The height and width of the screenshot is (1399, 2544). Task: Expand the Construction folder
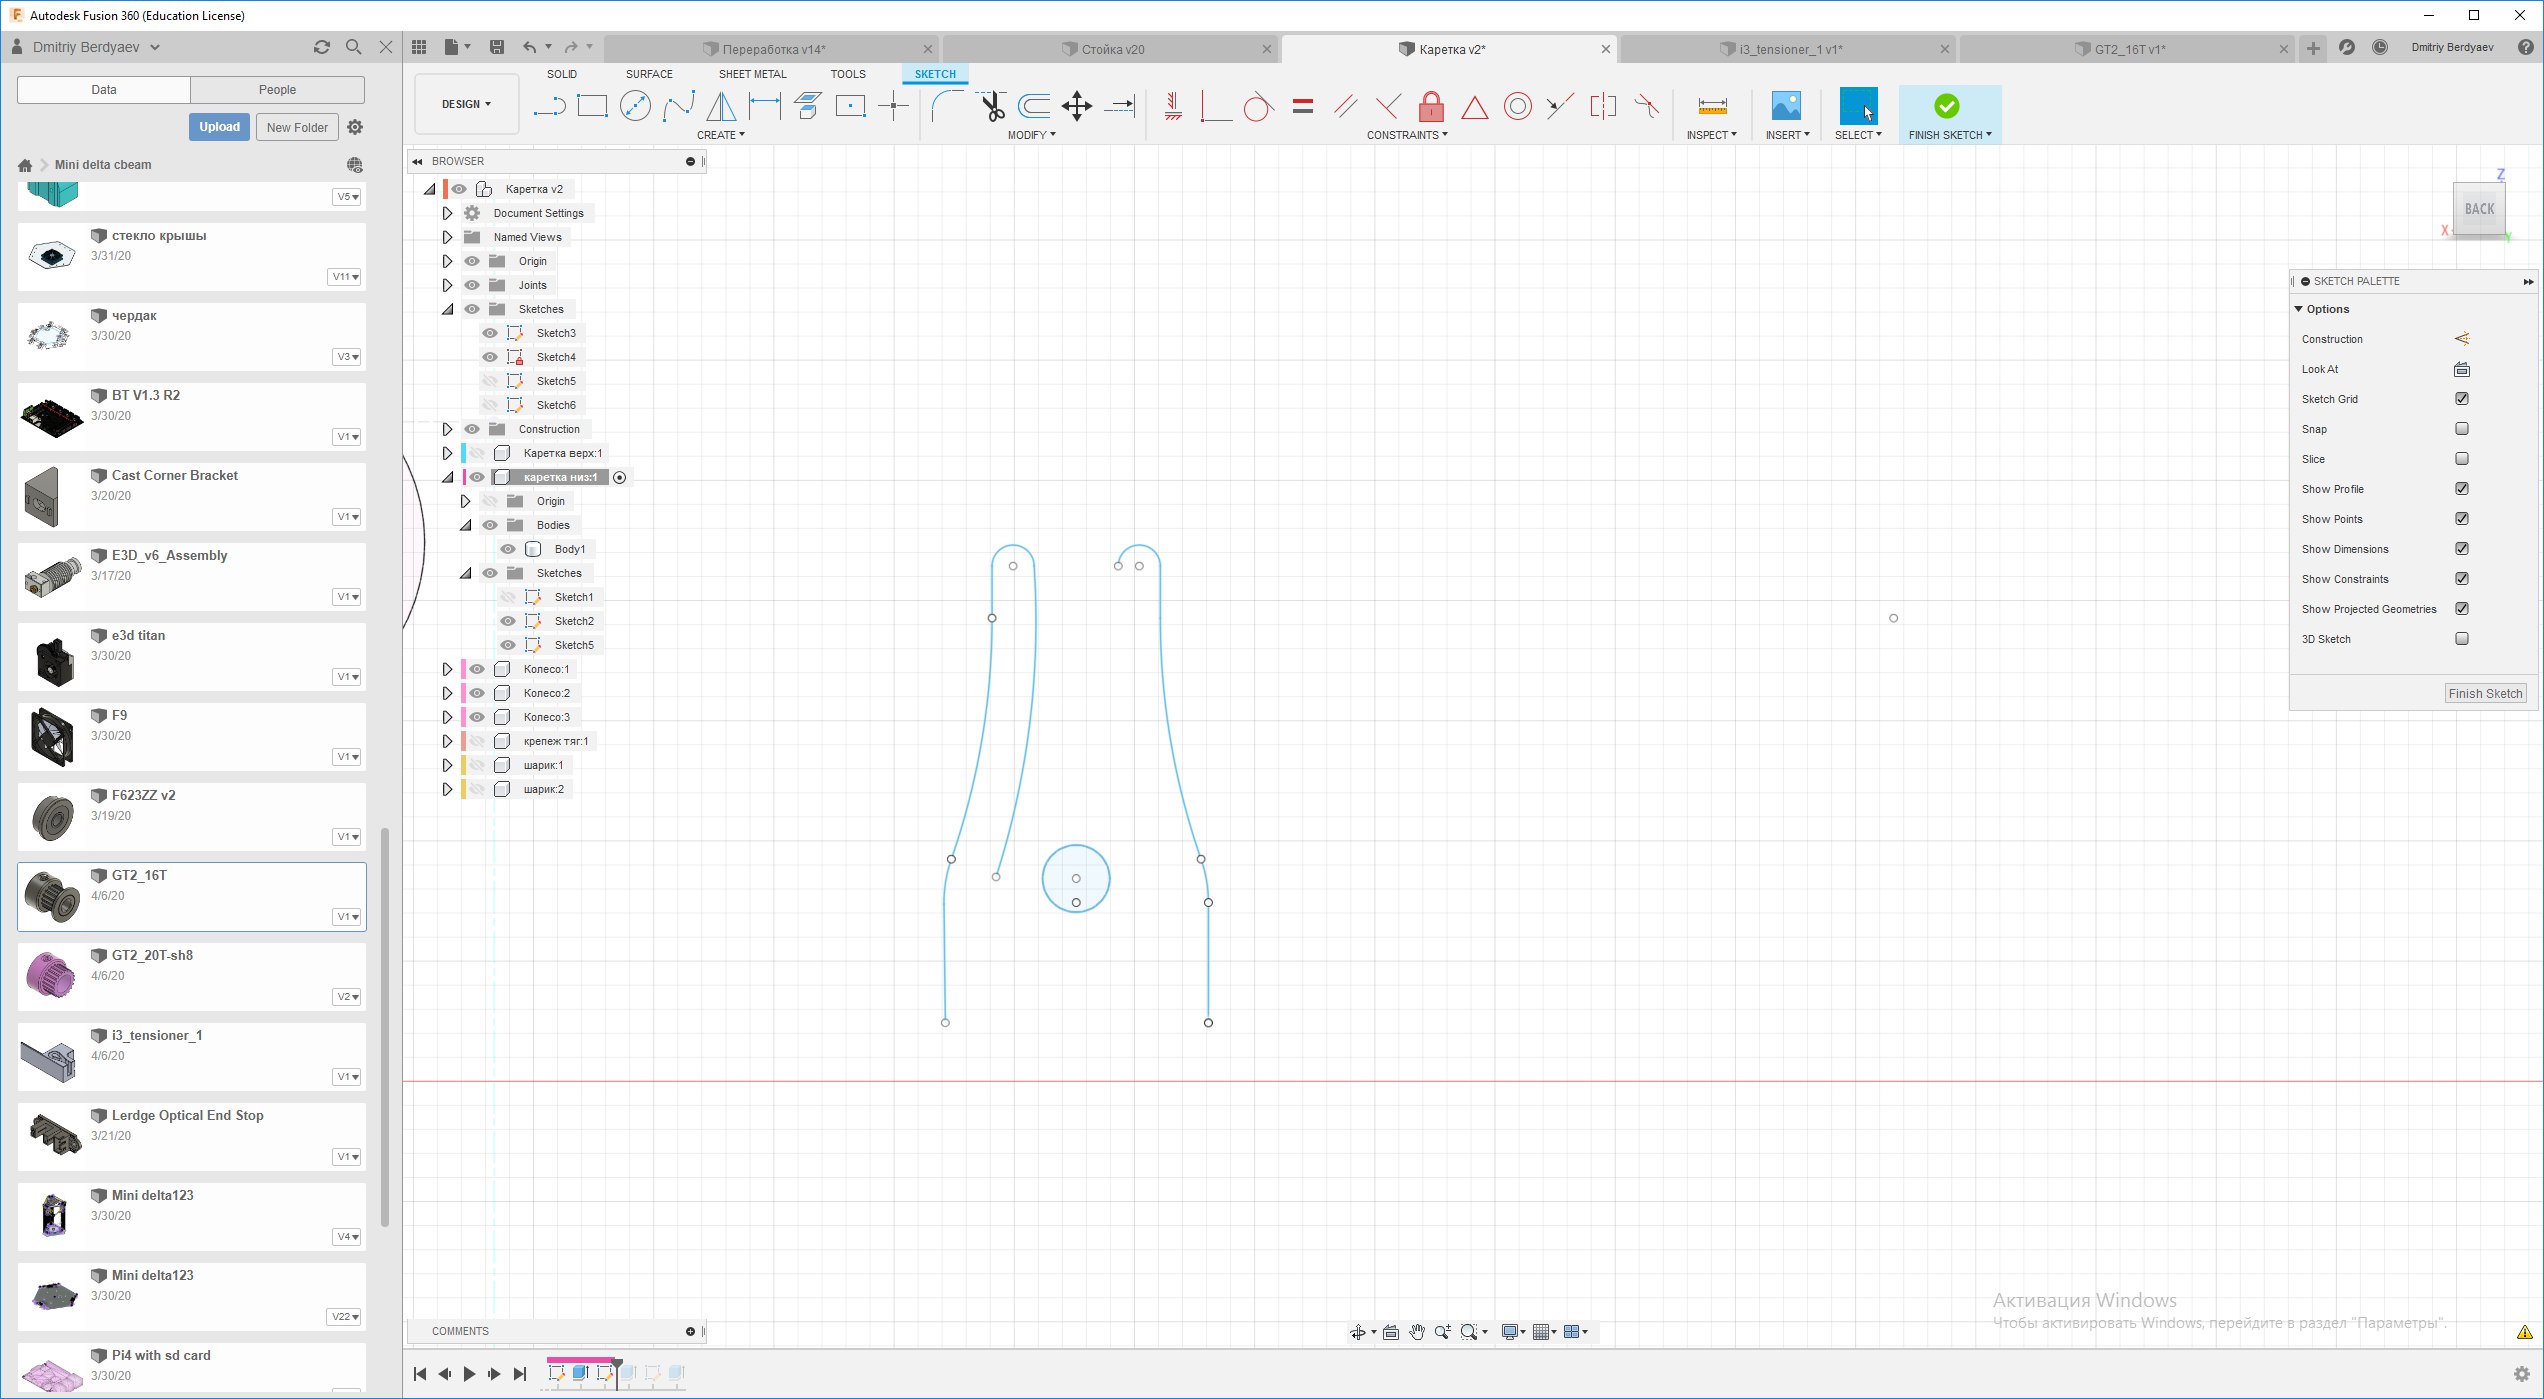[x=447, y=429]
